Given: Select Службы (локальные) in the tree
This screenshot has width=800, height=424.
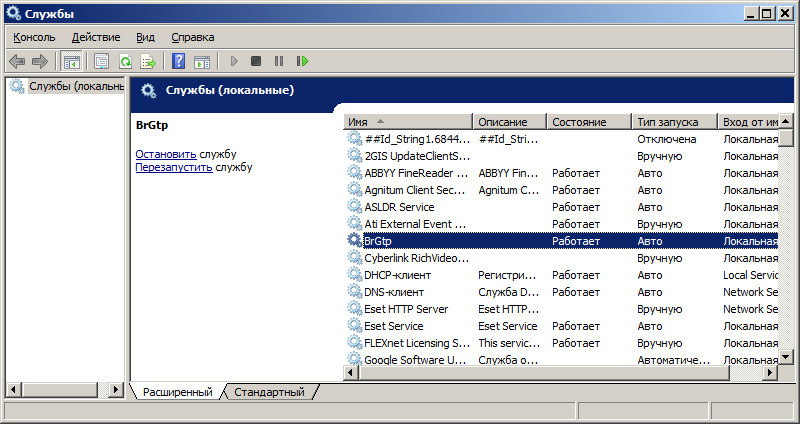Looking at the screenshot, I should pyautogui.click(x=67, y=86).
